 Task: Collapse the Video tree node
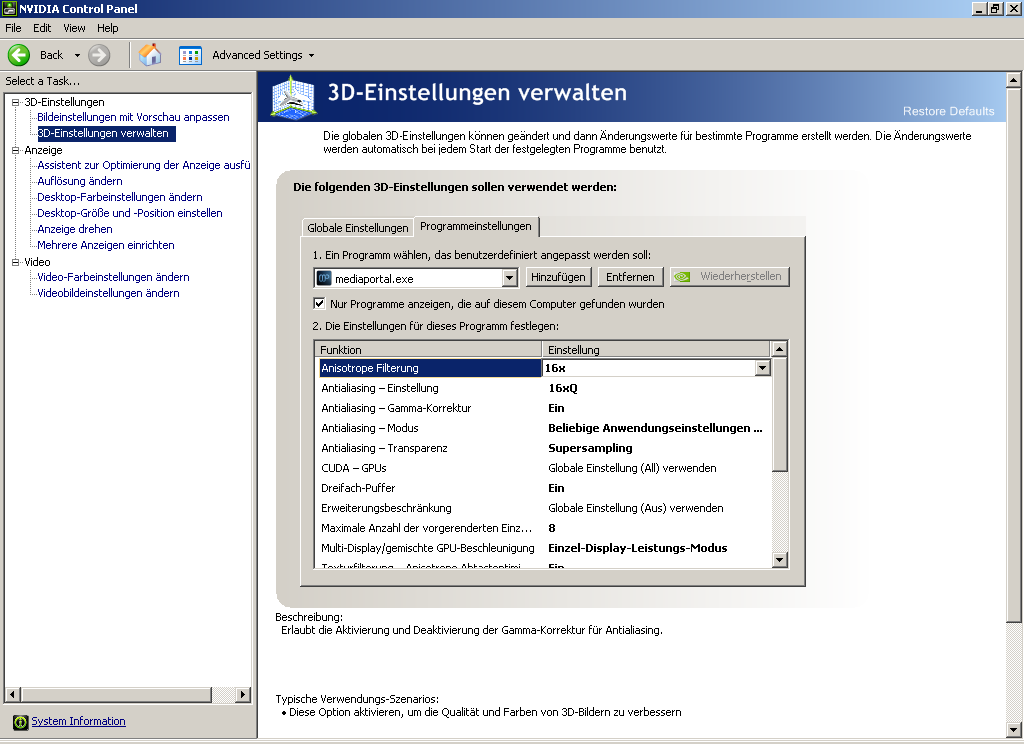point(15,262)
